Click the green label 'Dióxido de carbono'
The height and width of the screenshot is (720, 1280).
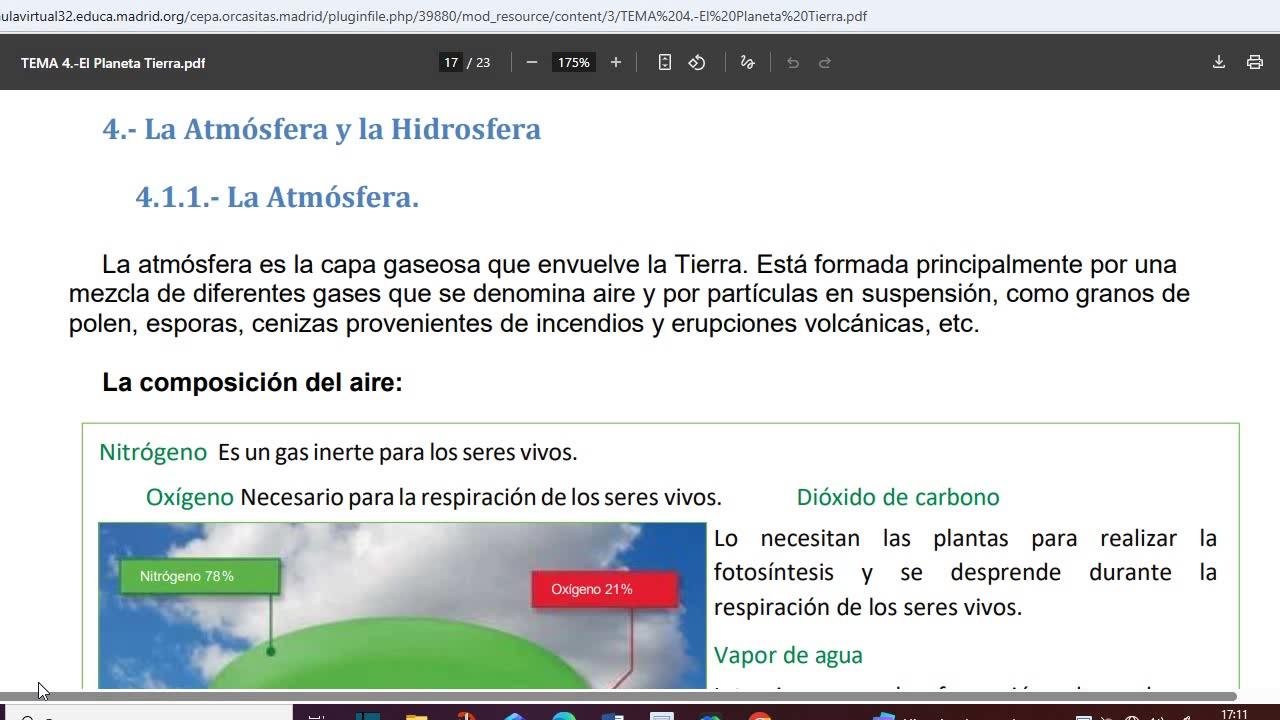(x=898, y=497)
